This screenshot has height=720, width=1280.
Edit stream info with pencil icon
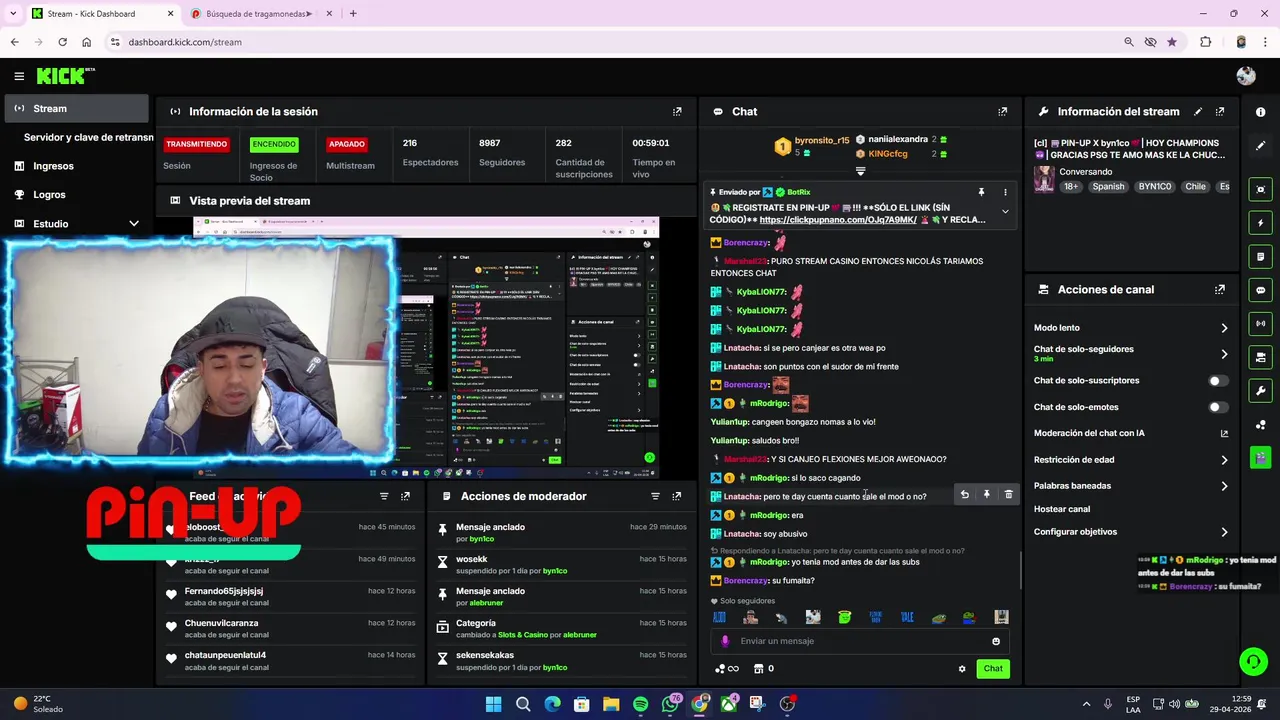[x=1198, y=112]
